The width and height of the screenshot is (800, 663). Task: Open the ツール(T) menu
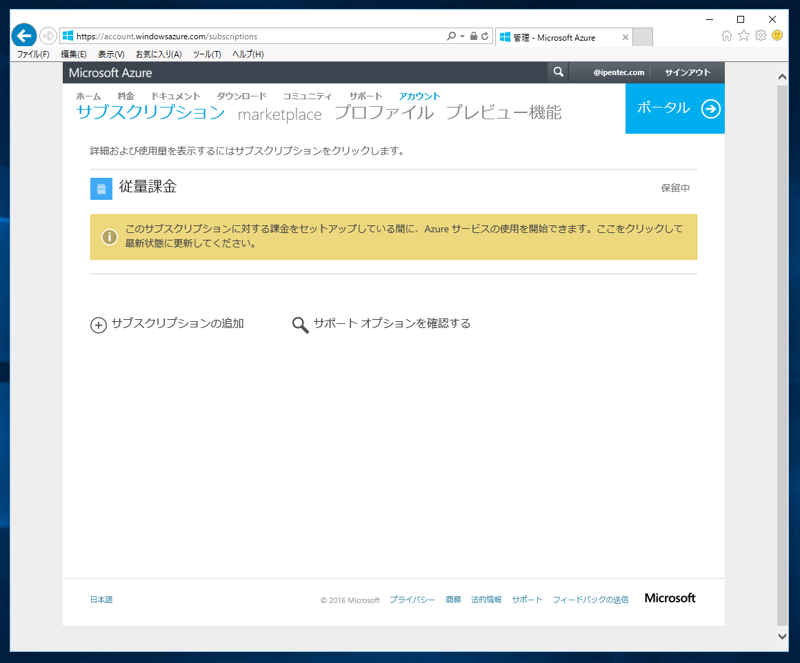coord(207,54)
